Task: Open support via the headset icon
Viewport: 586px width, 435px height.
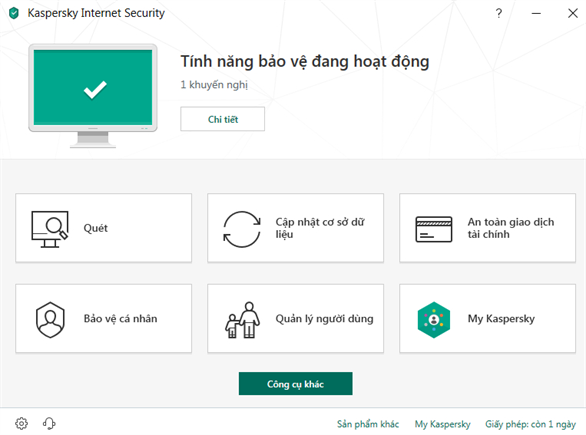Action: [49, 423]
